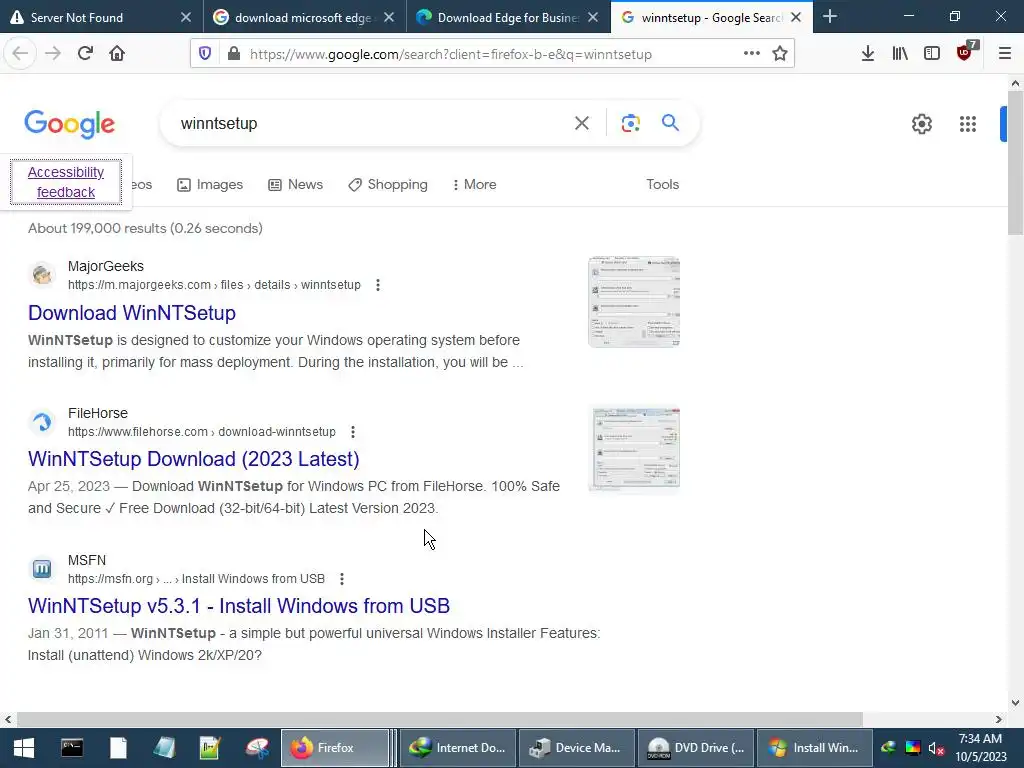Close the Server Not Found tab
1024x768 pixels.
coord(186,18)
